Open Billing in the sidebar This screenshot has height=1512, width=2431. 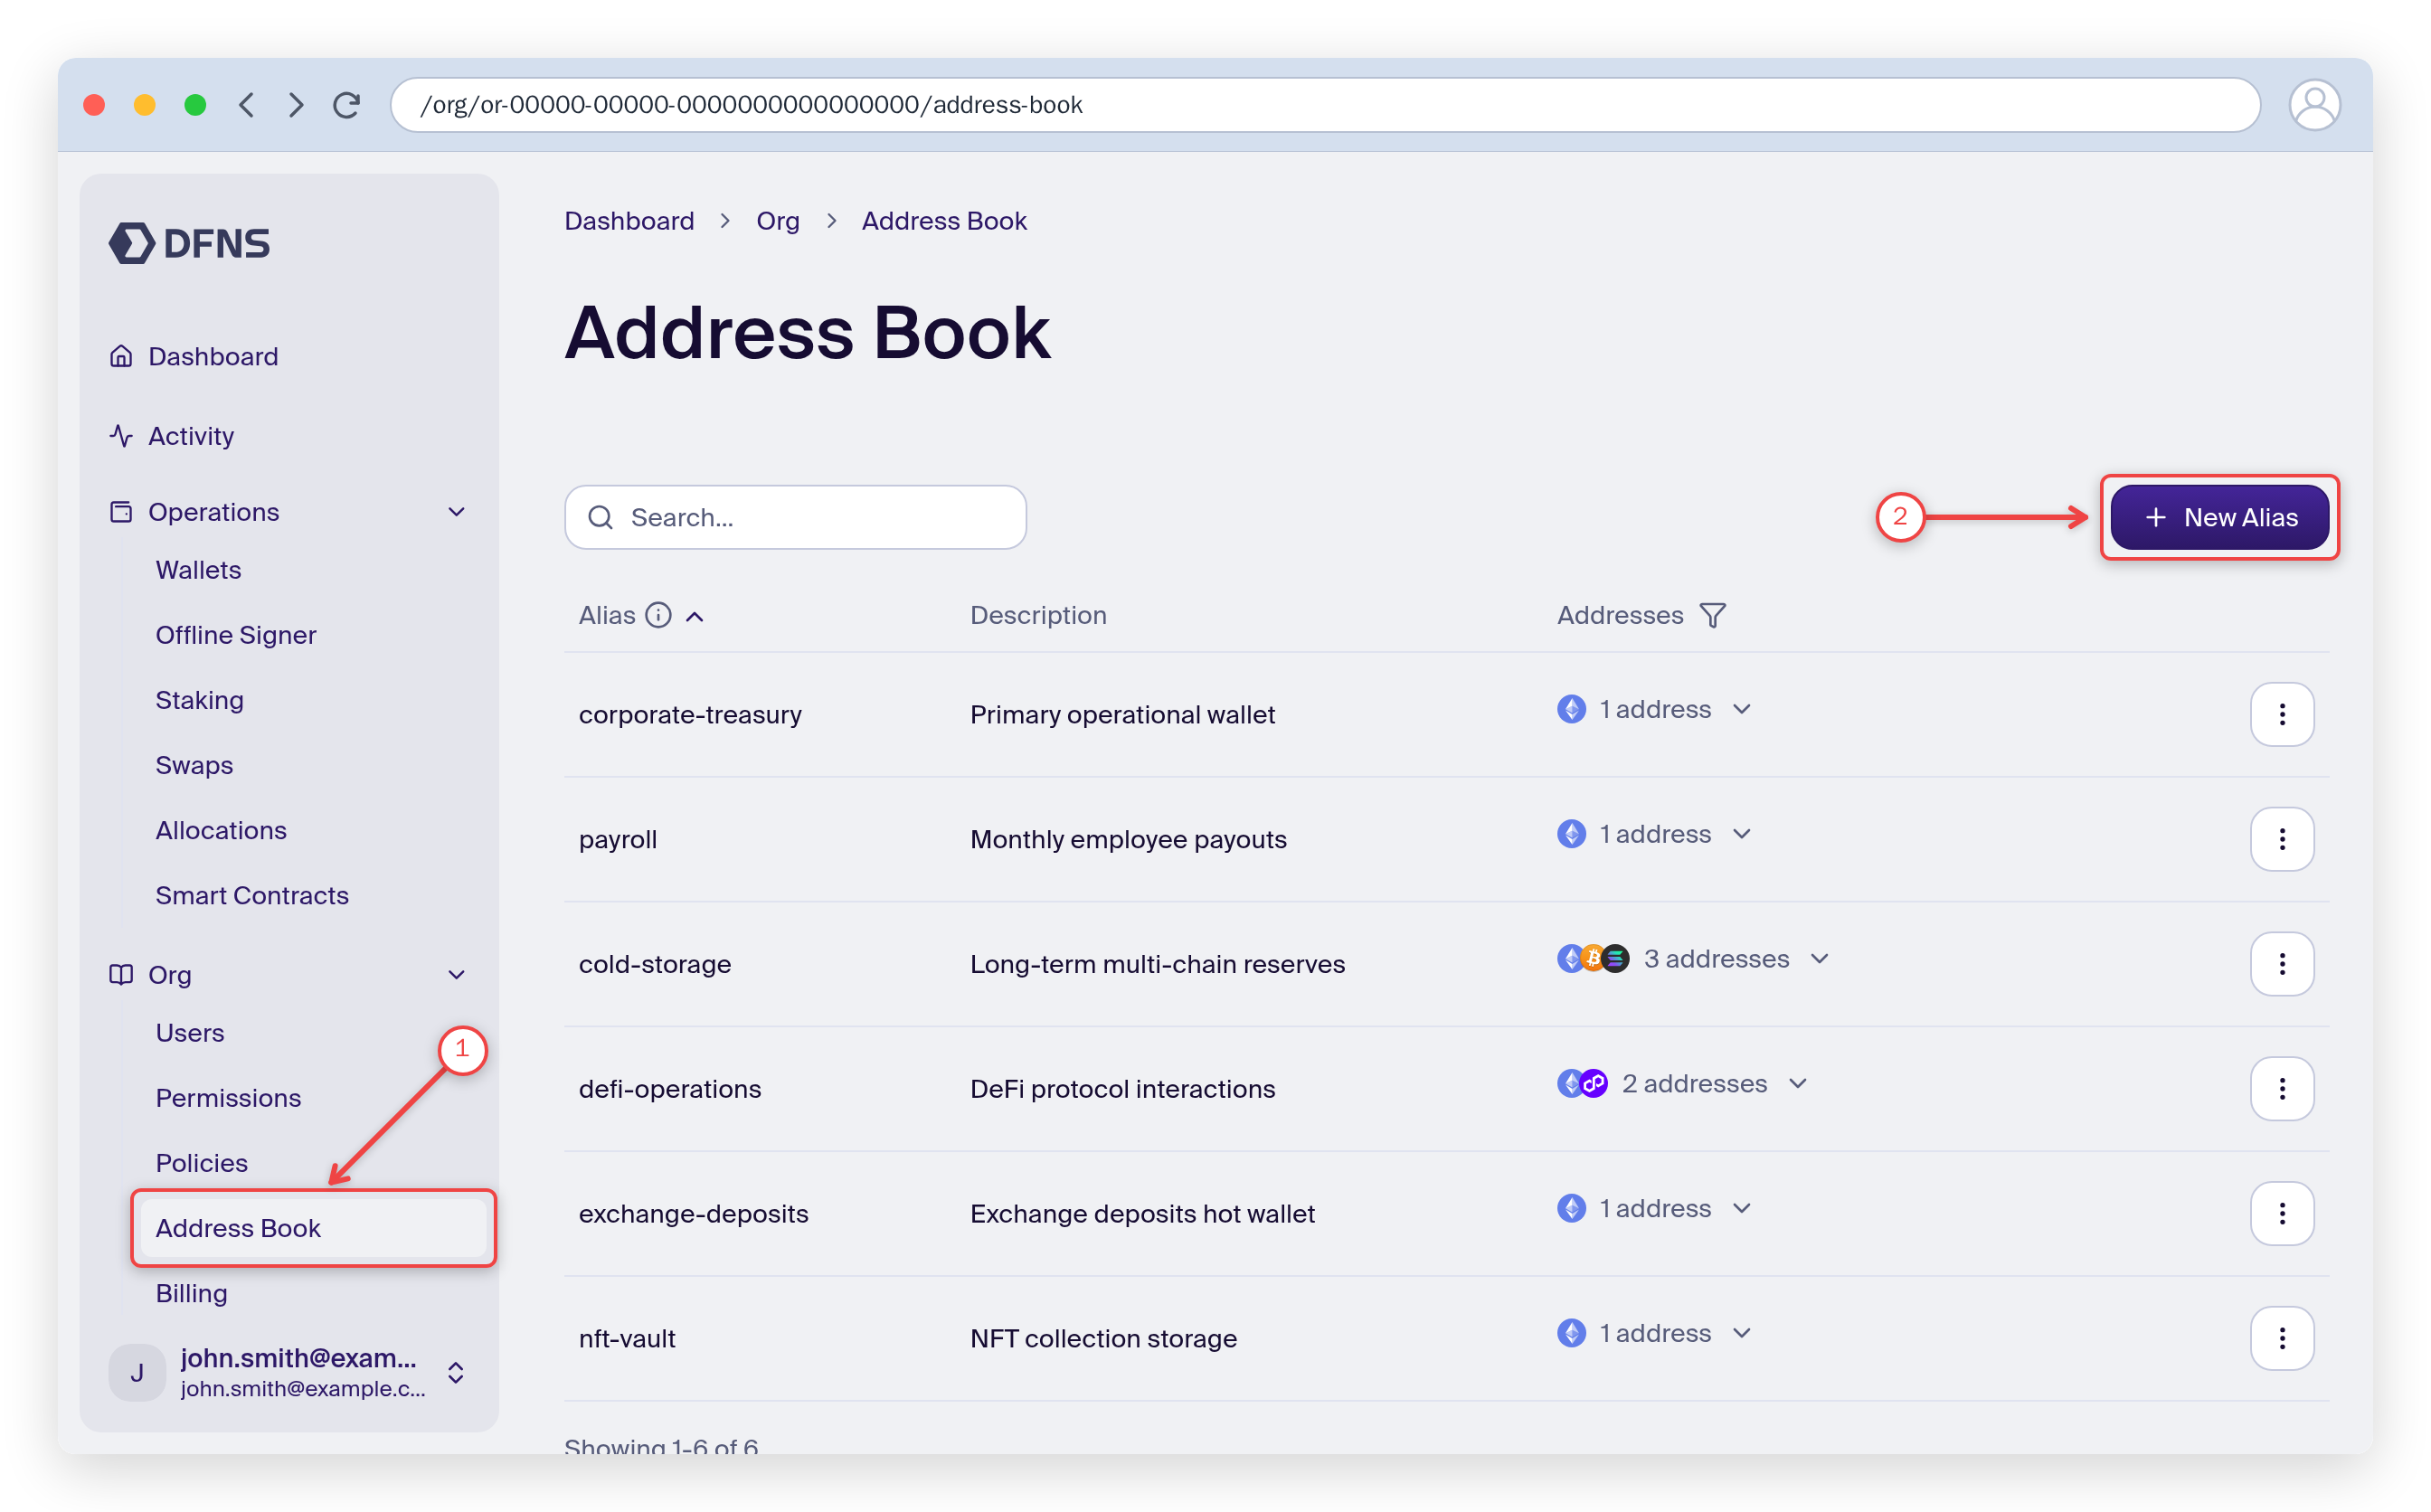[191, 1293]
